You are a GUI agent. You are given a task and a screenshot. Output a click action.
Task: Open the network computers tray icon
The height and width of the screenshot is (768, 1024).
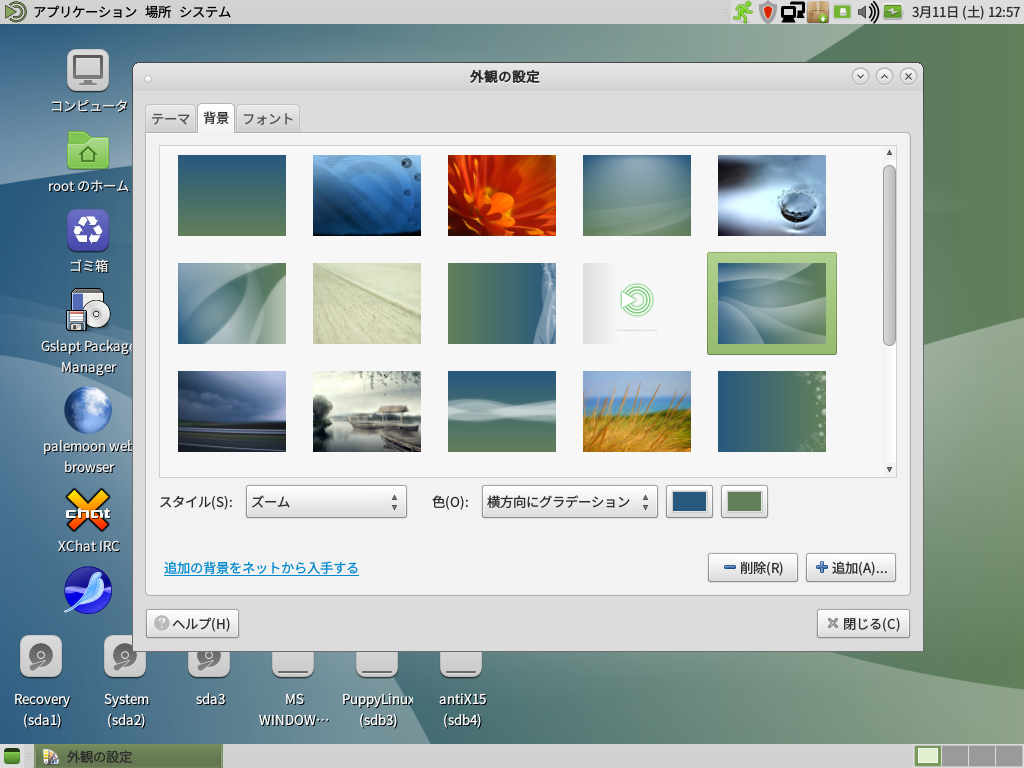click(792, 12)
